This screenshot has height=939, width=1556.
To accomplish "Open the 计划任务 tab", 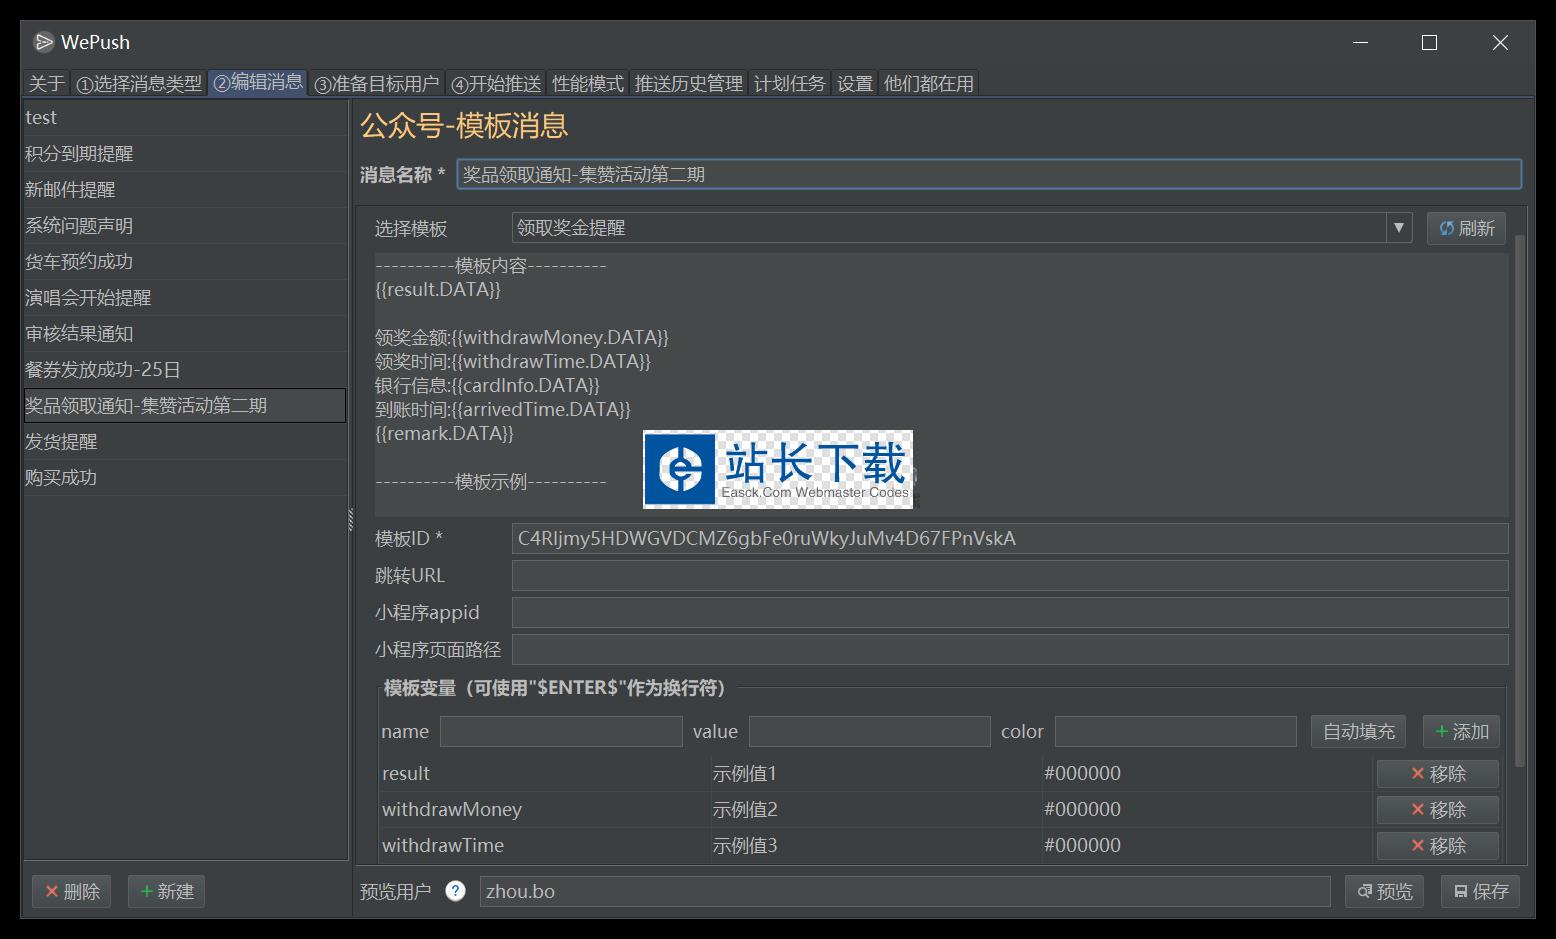I will click(x=789, y=84).
